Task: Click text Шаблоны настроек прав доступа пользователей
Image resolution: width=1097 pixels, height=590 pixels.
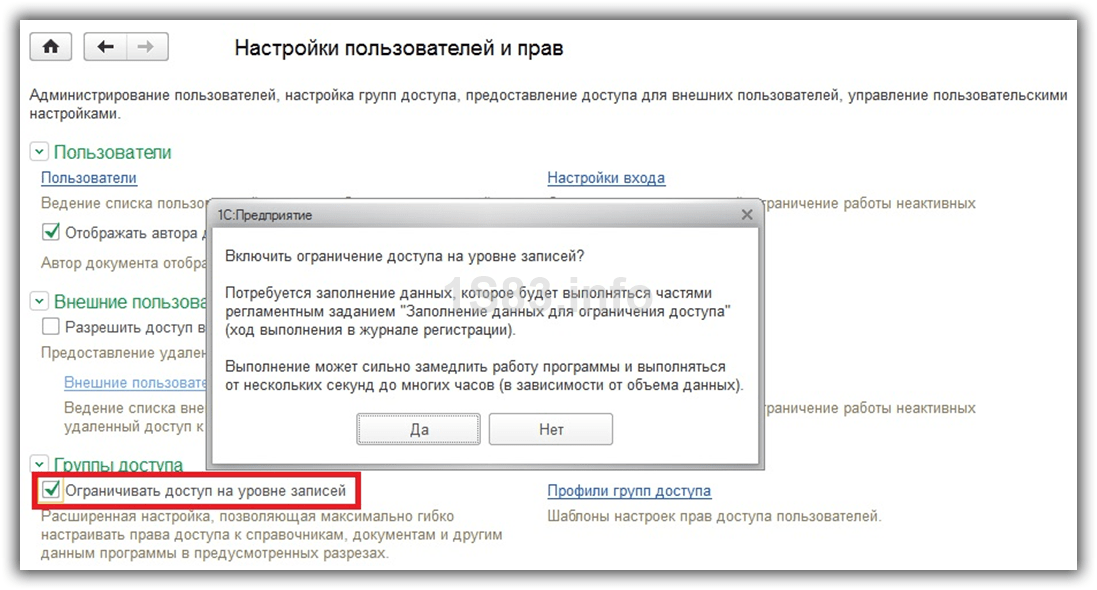Action: pyautogui.click(x=714, y=517)
